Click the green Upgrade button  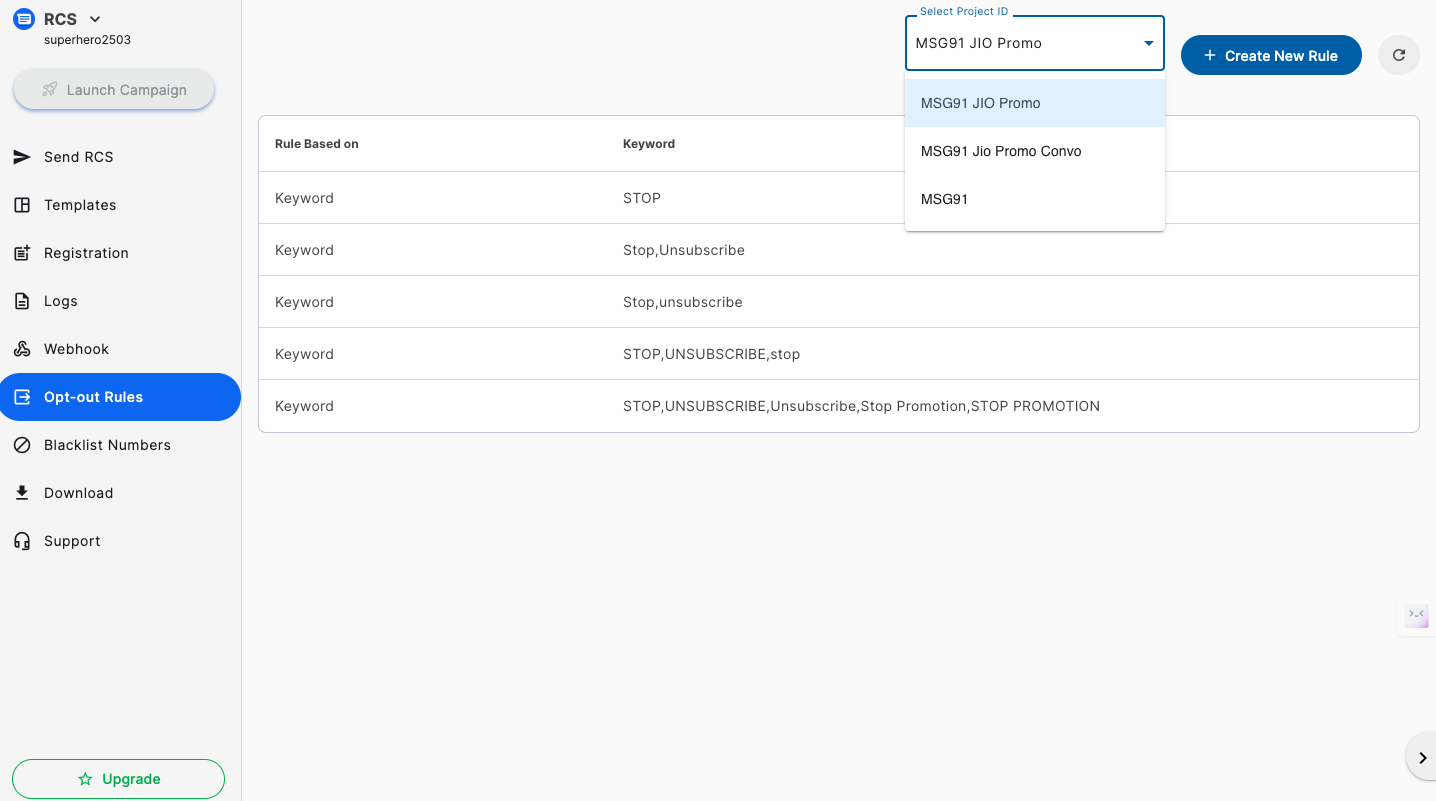click(118, 779)
